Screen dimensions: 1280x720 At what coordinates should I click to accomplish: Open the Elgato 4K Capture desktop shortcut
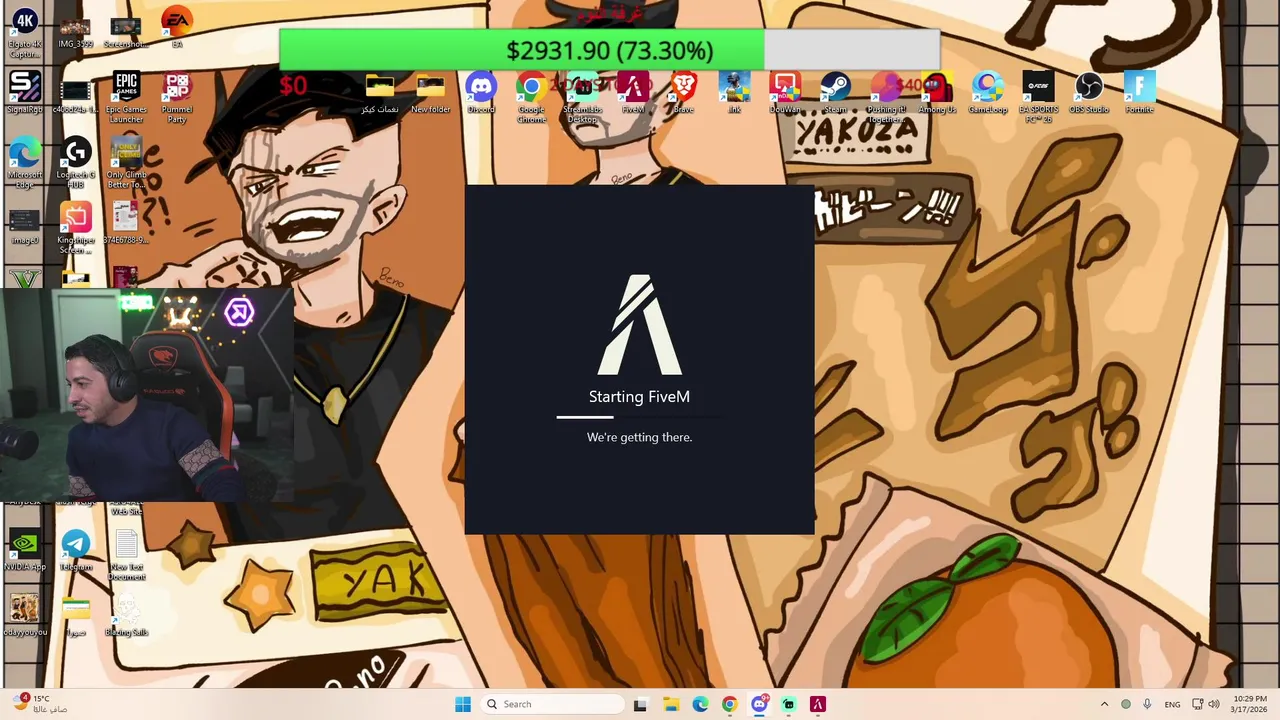24,32
